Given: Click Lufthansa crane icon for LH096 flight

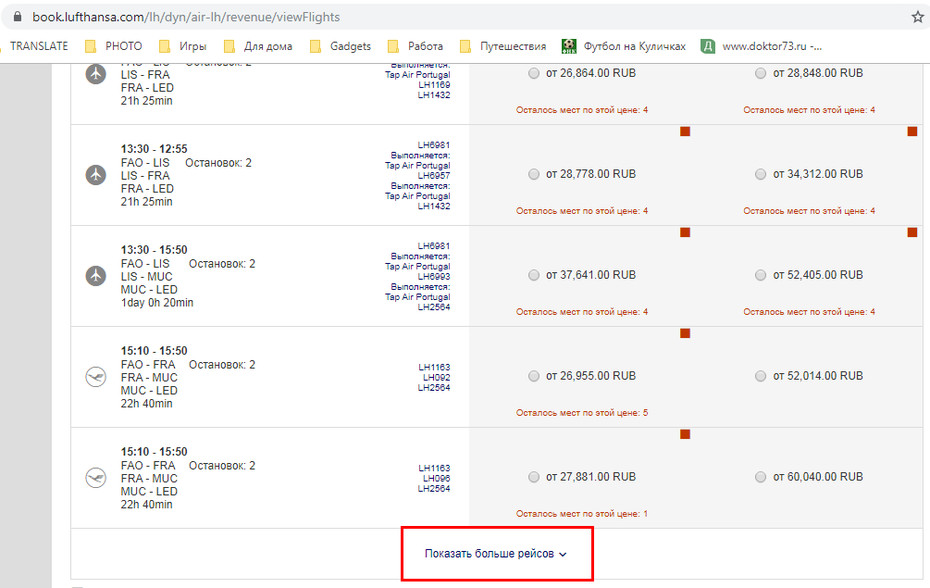Looking at the screenshot, I should [x=95, y=477].
